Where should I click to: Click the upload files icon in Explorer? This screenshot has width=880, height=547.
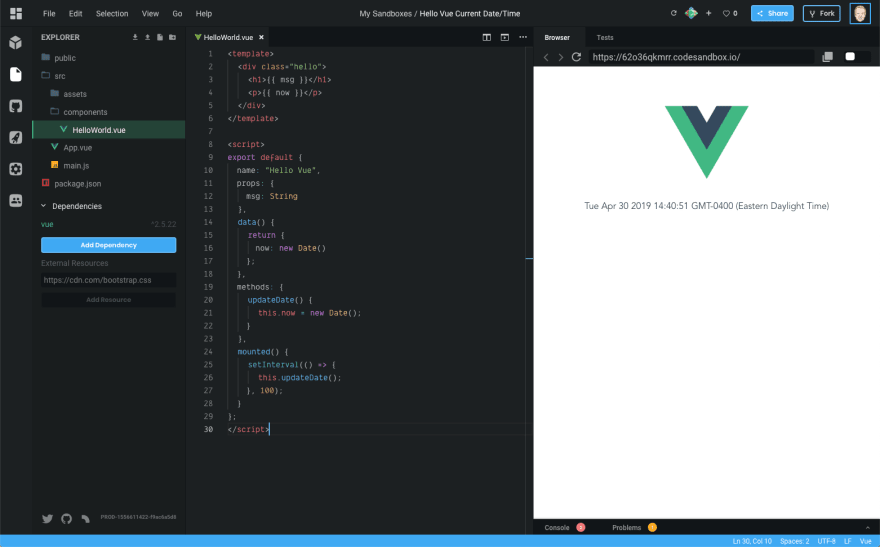(148, 37)
